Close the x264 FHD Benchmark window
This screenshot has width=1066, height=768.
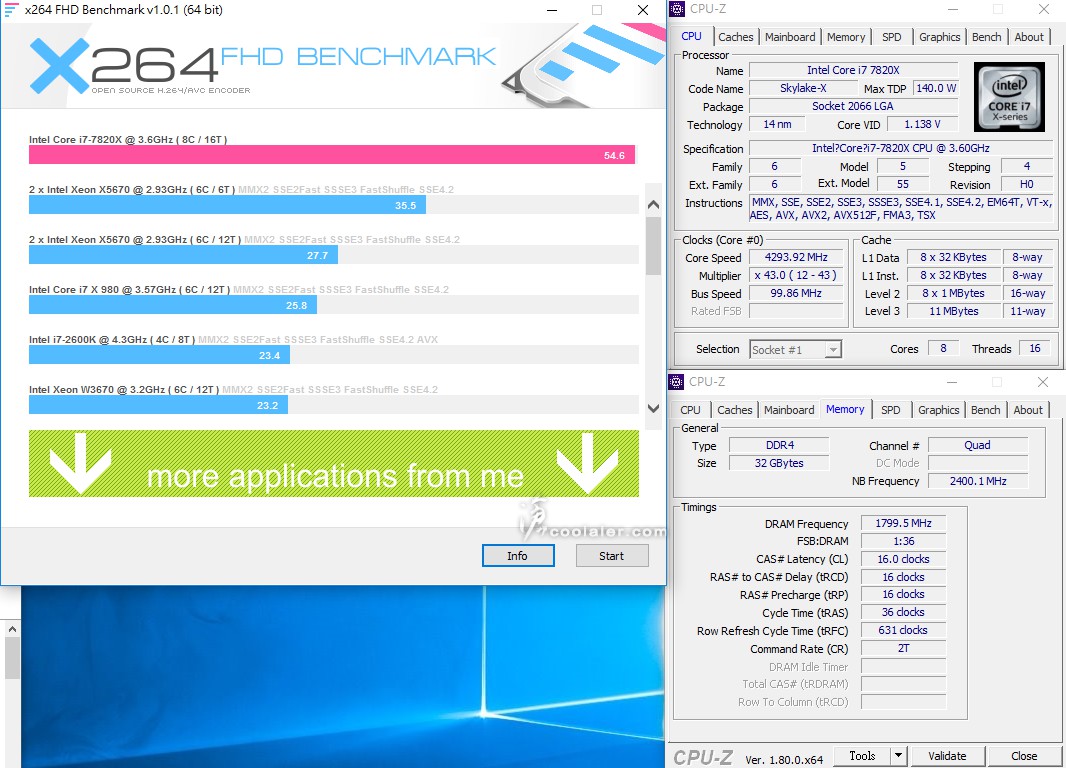coord(642,10)
